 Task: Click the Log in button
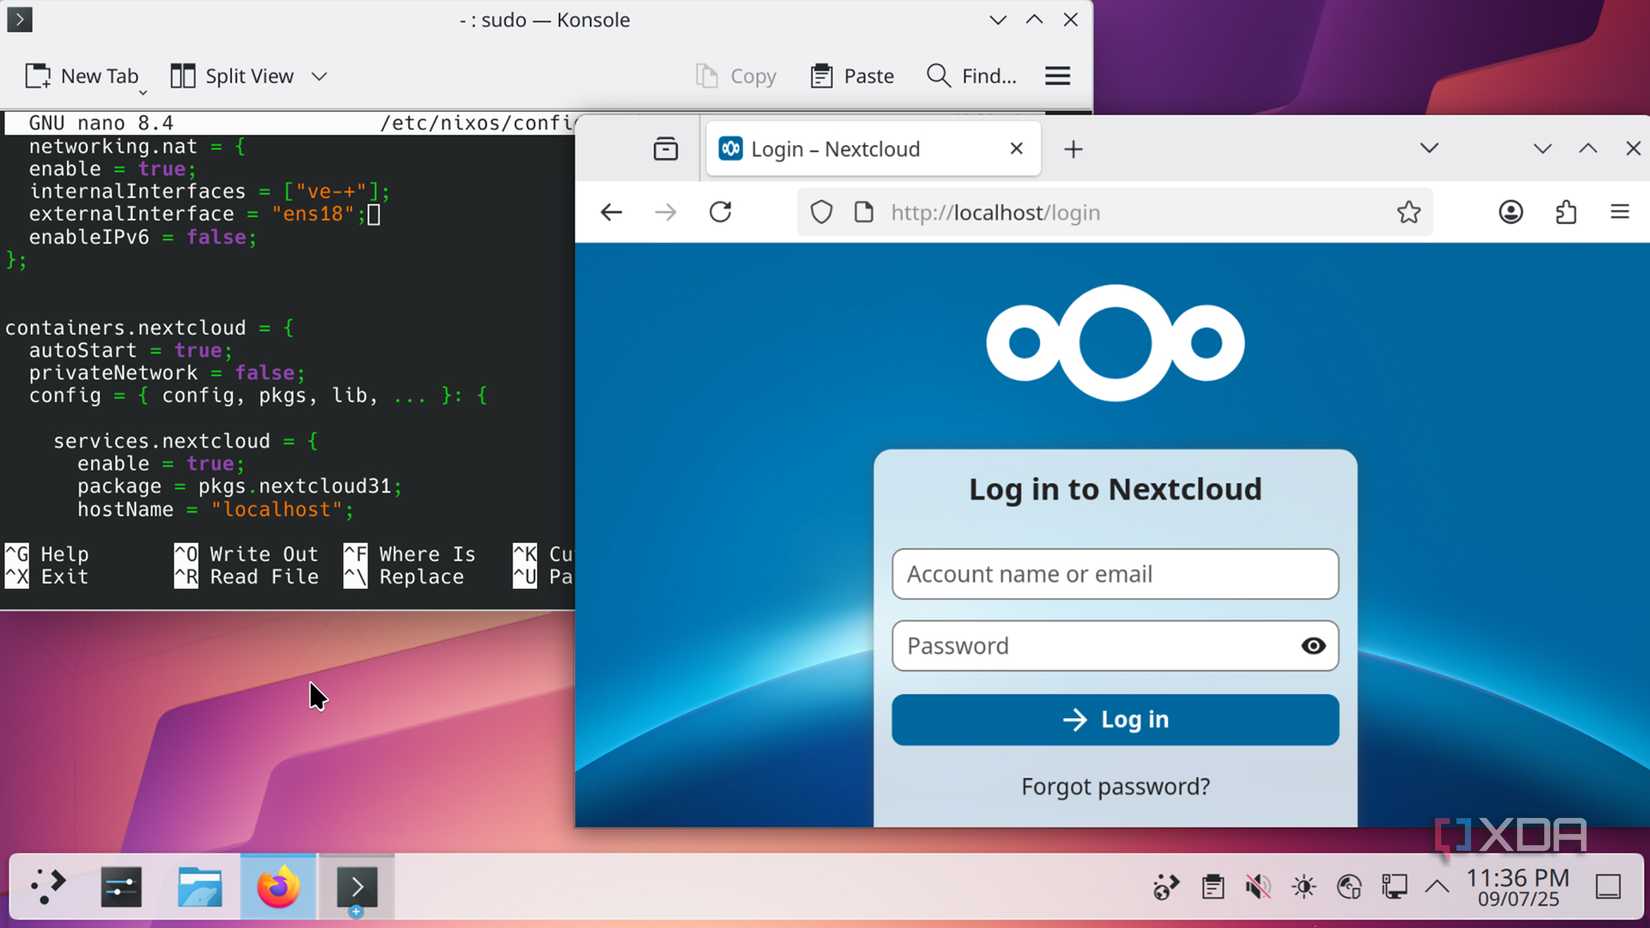point(1115,720)
